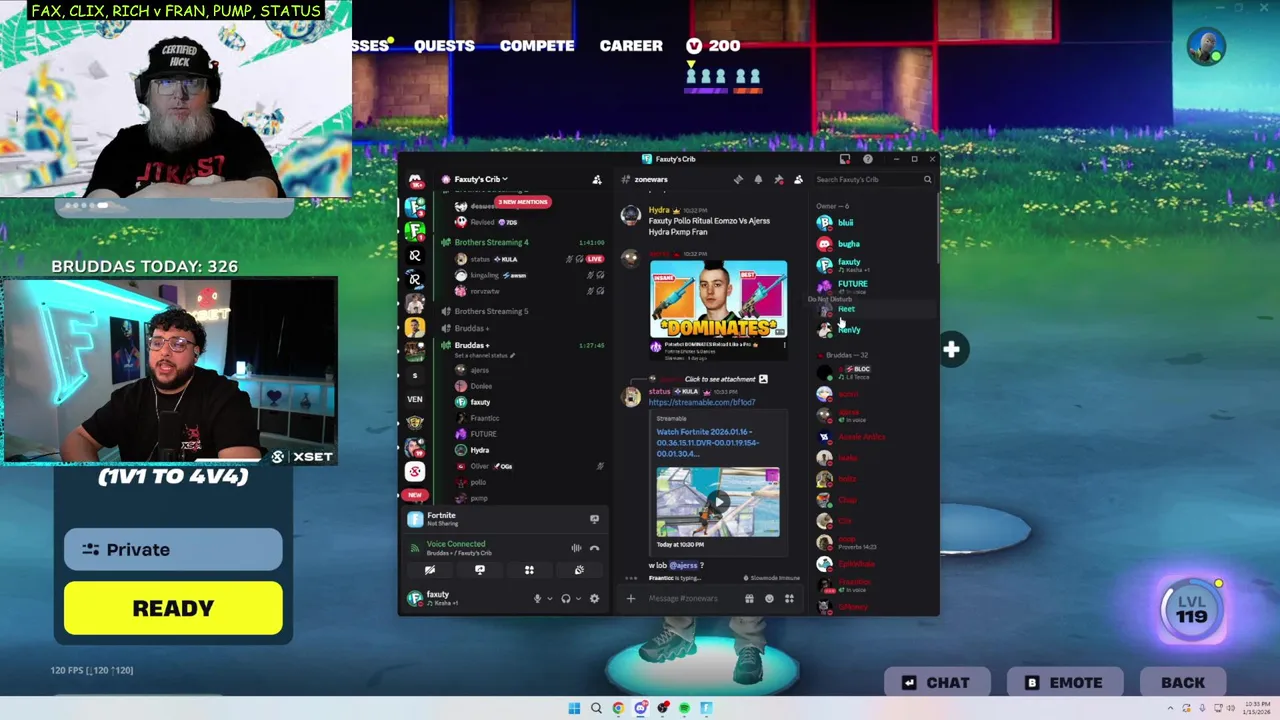
Task: Open the Watch Fortnite embed title link
Action: pos(707,443)
